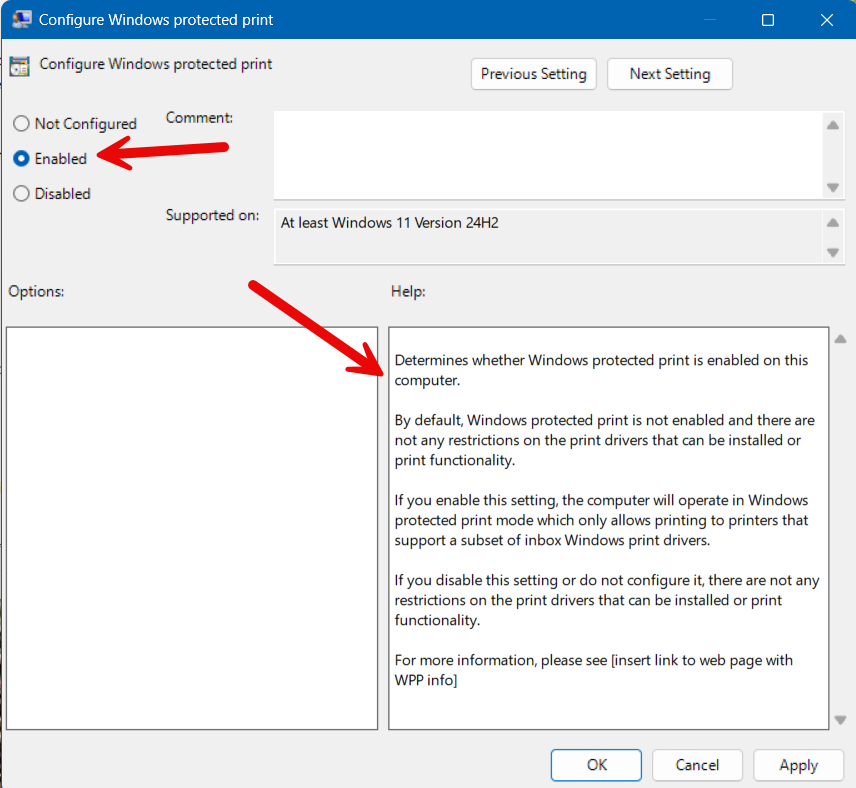Confirm with the OK button
This screenshot has width=856, height=788.
(x=596, y=765)
